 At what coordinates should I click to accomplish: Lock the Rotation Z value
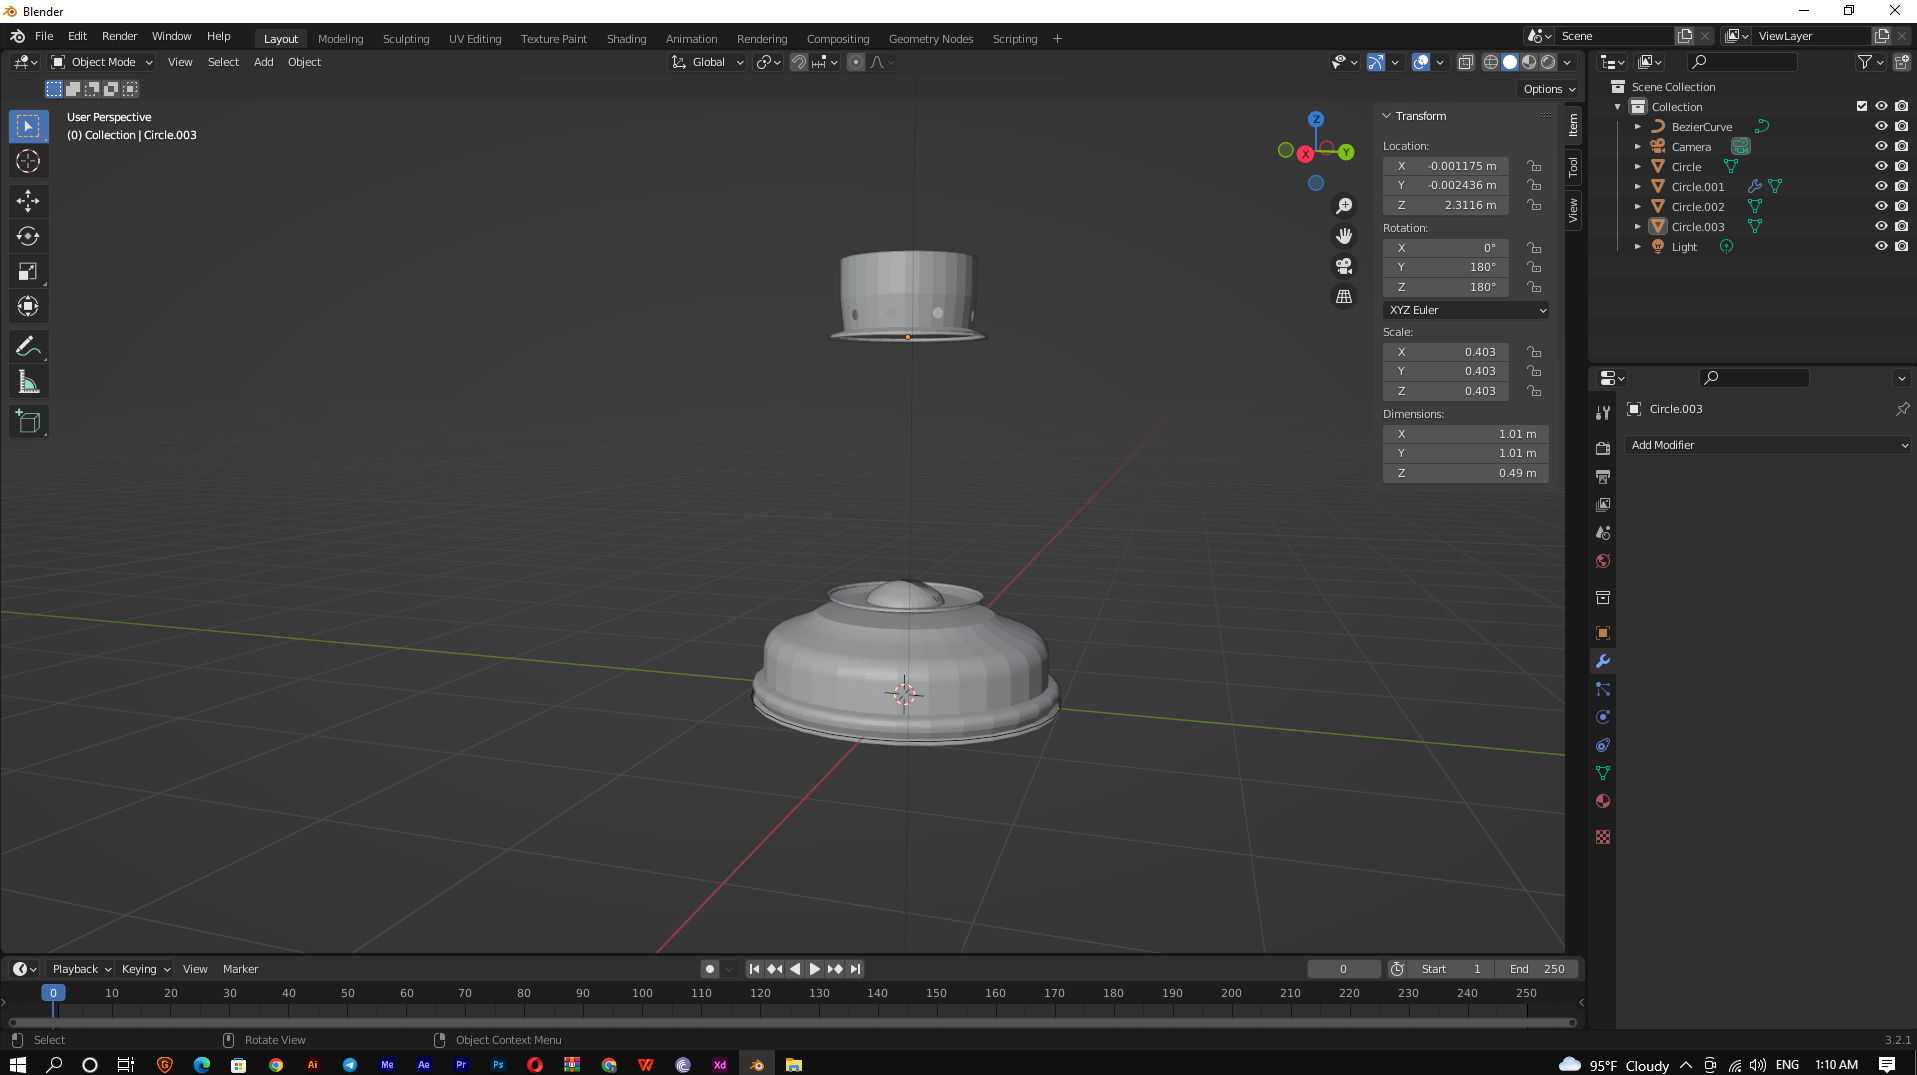(1534, 287)
